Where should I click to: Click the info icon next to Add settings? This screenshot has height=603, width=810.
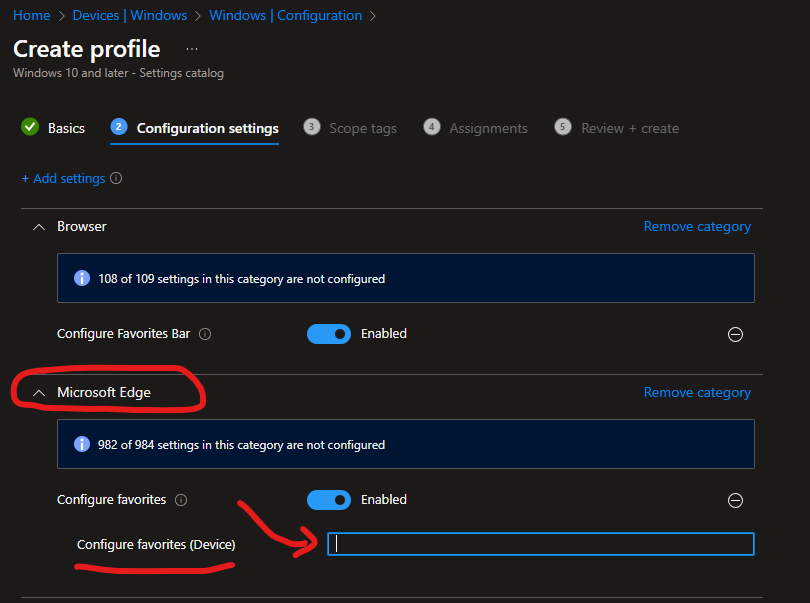pyautogui.click(x=116, y=179)
